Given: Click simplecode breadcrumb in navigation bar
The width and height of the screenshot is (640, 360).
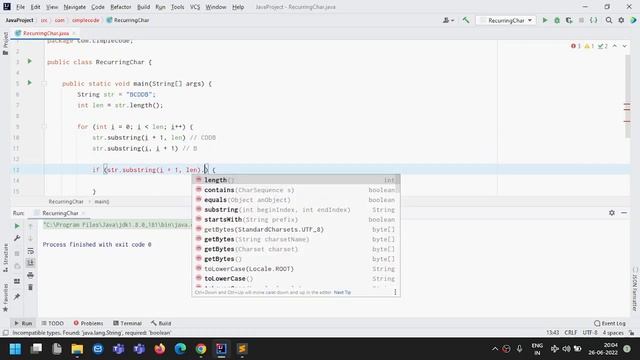Looking at the screenshot, I should click(x=86, y=20).
